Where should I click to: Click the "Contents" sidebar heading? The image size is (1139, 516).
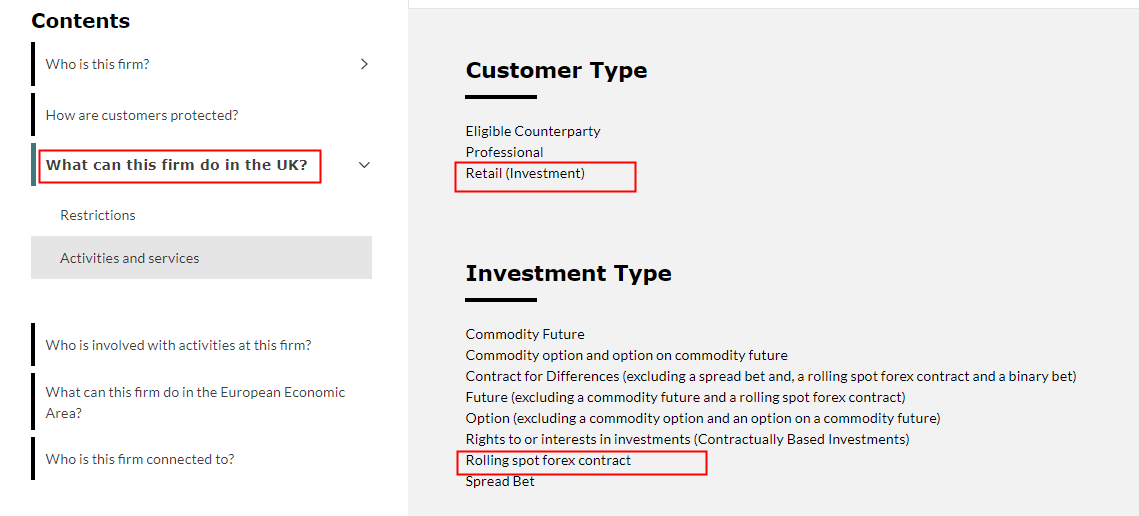tap(81, 21)
